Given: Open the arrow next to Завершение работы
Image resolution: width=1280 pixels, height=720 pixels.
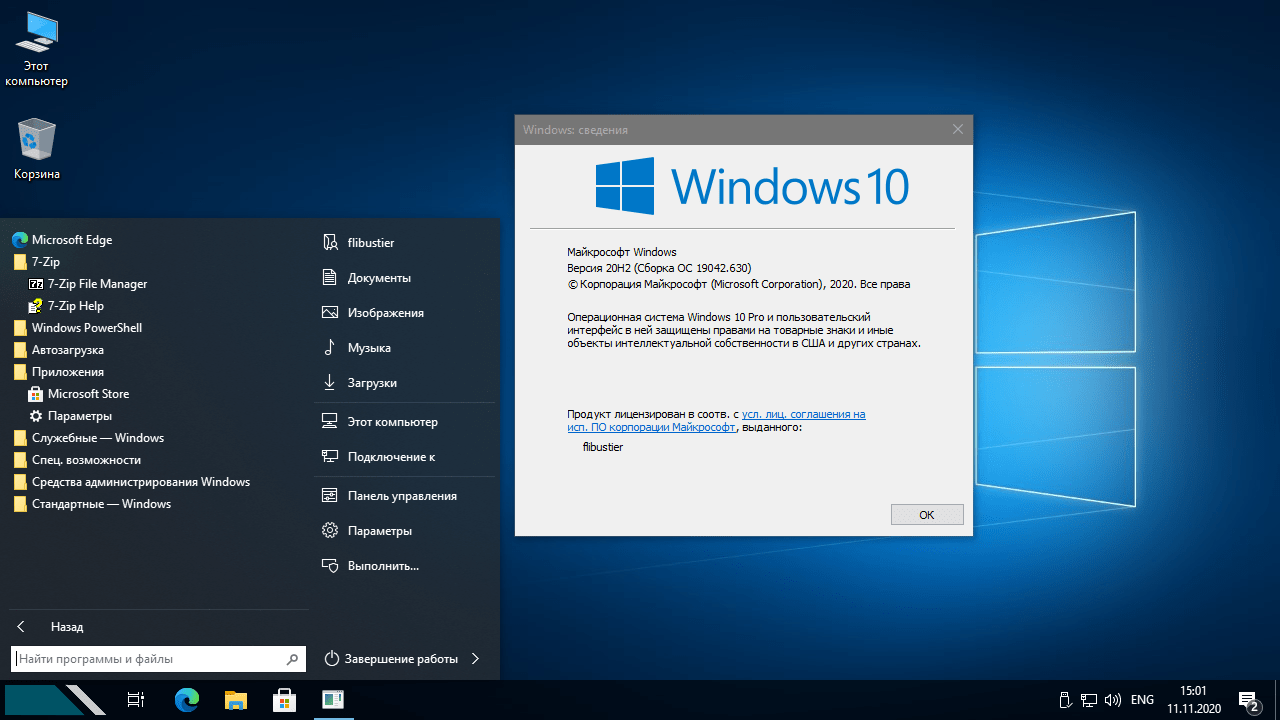Looking at the screenshot, I should click(474, 658).
